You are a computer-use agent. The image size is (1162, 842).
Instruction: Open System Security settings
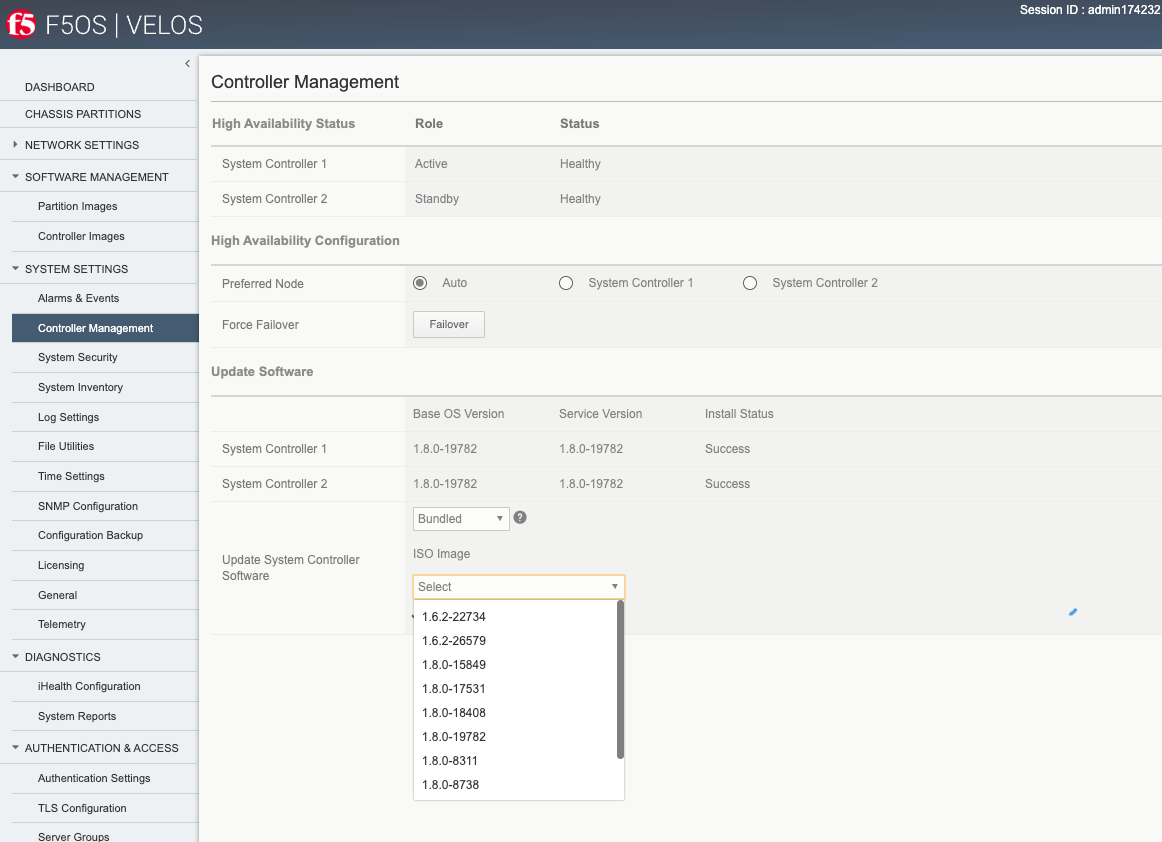click(x=78, y=357)
